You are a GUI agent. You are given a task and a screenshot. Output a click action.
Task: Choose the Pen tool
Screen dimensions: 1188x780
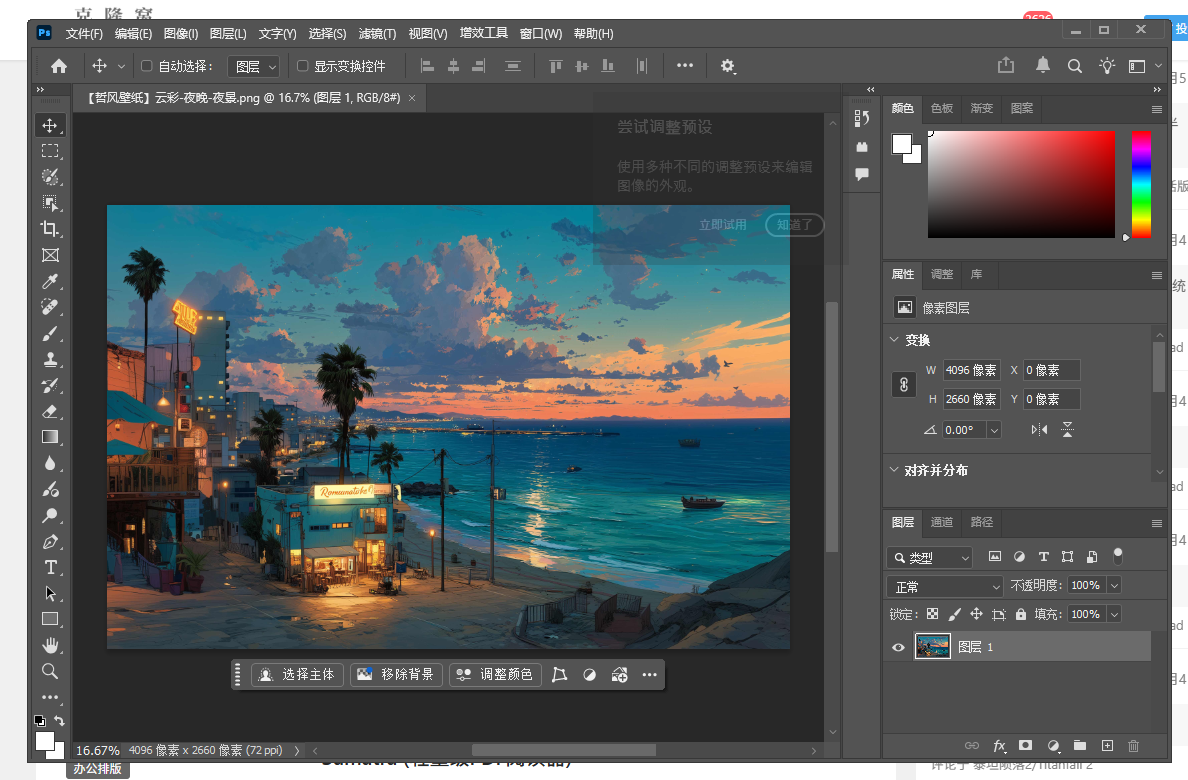coord(50,541)
